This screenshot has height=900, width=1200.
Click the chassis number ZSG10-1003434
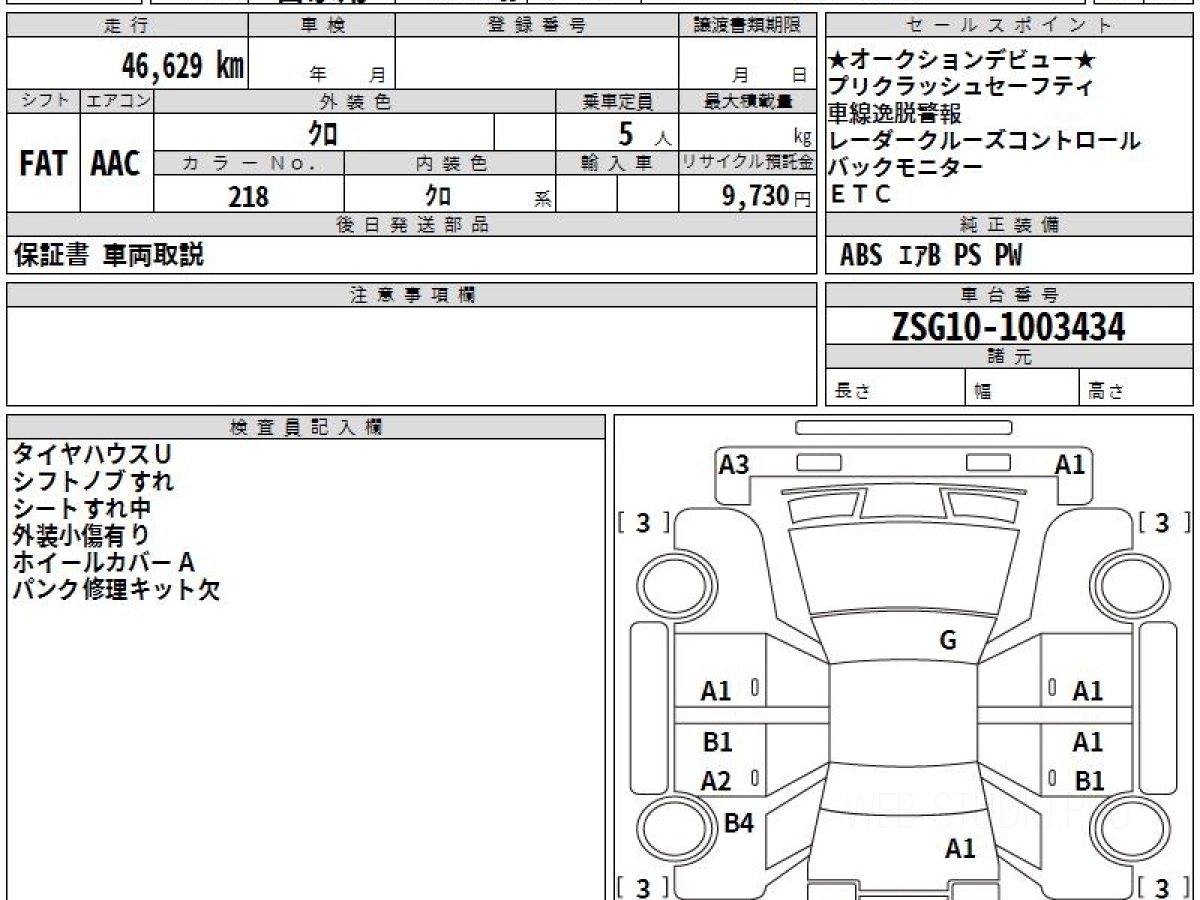tap(1008, 326)
